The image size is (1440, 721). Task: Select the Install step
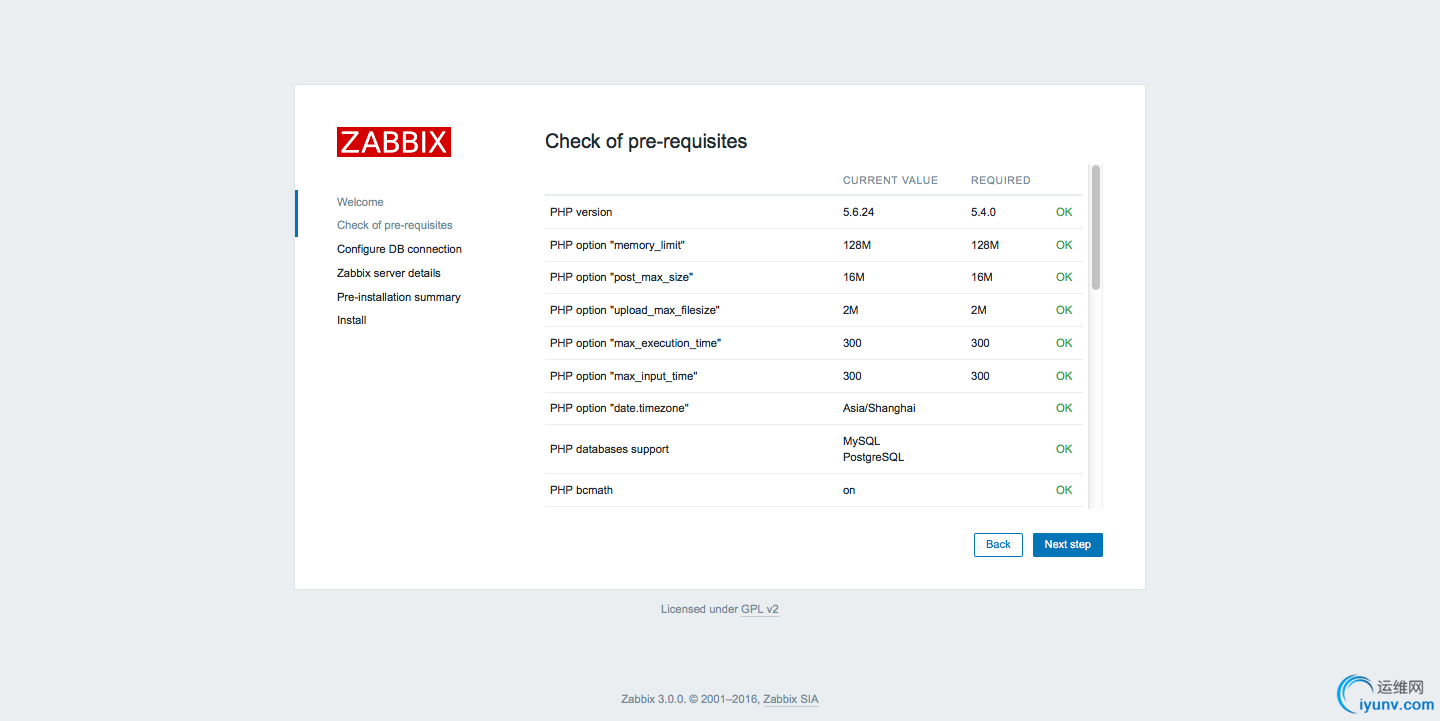[351, 320]
